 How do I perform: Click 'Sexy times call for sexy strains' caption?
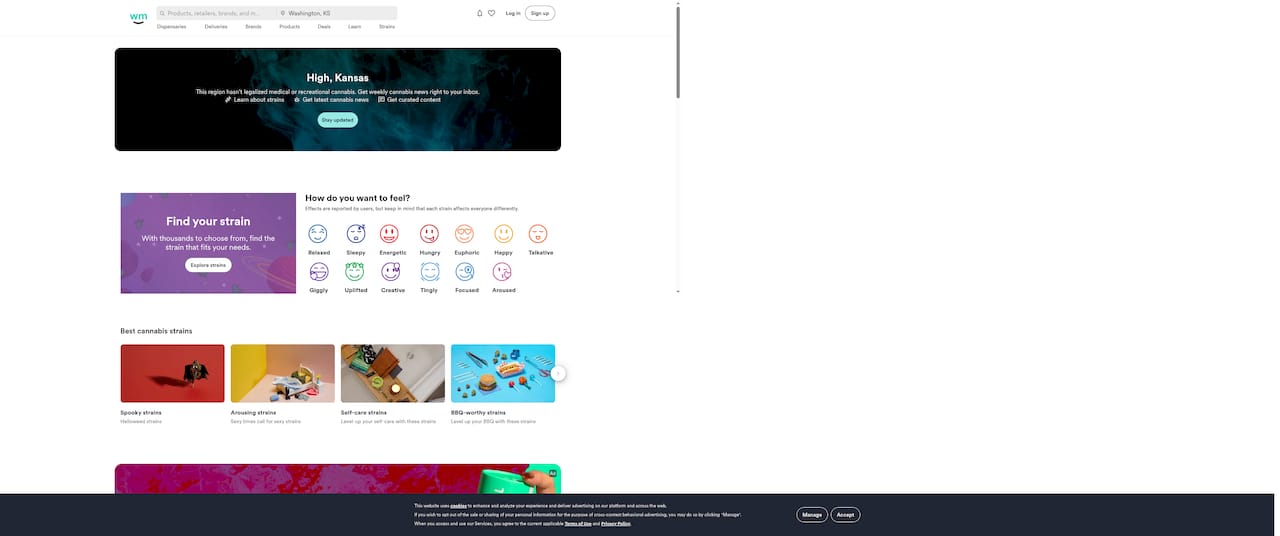pyautogui.click(x=265, y=422)
